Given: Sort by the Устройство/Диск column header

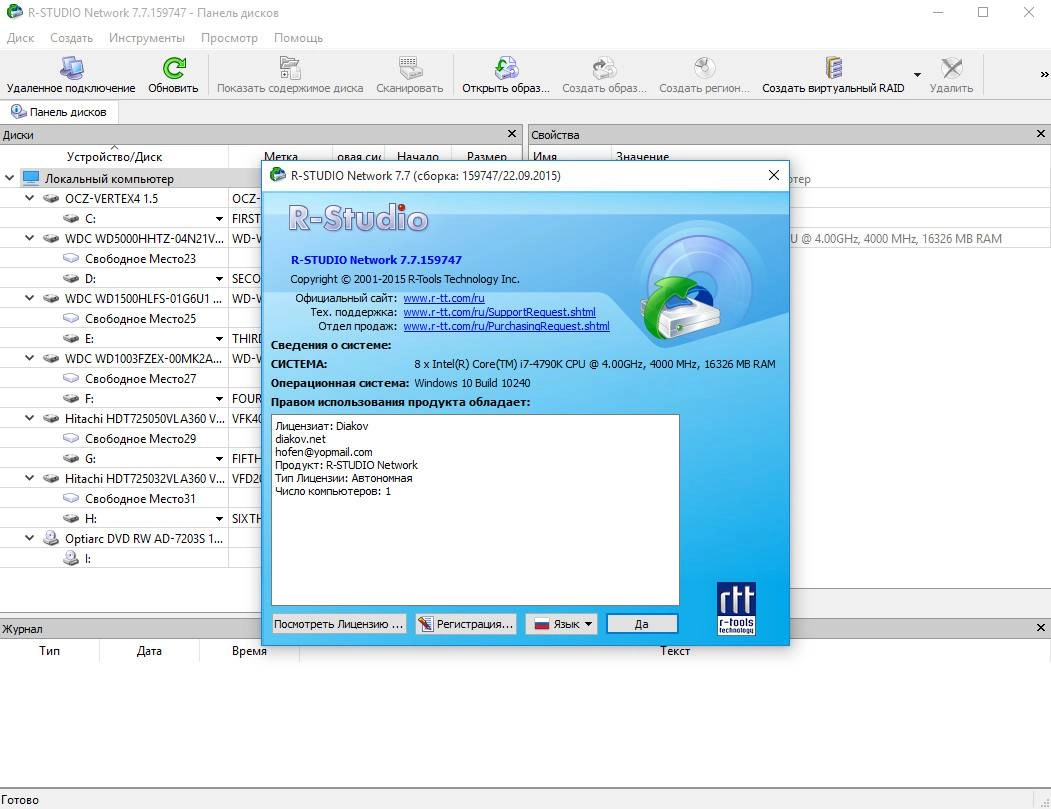Looking at the screenshot, I should [x=114, y=156].
